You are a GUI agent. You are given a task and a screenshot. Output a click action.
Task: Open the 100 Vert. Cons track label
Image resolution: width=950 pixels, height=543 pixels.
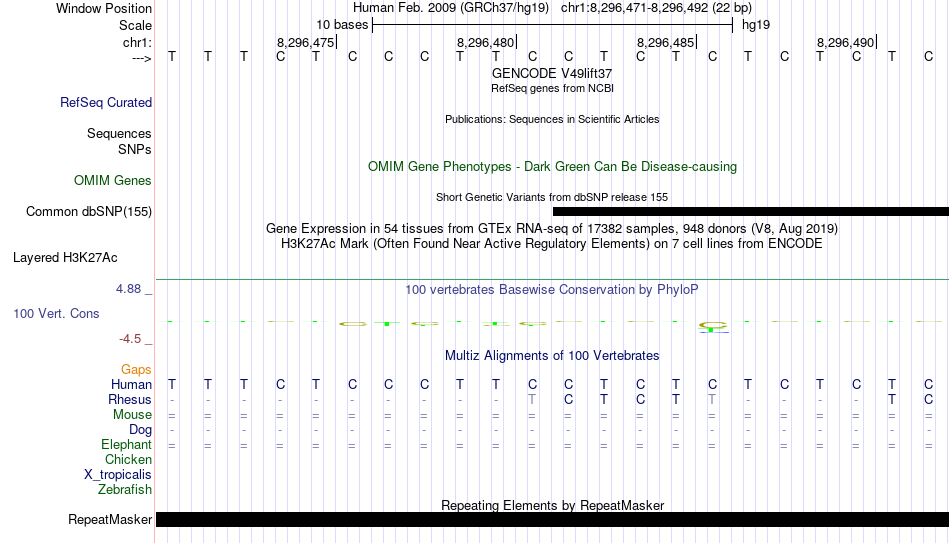tap(56, 313)
